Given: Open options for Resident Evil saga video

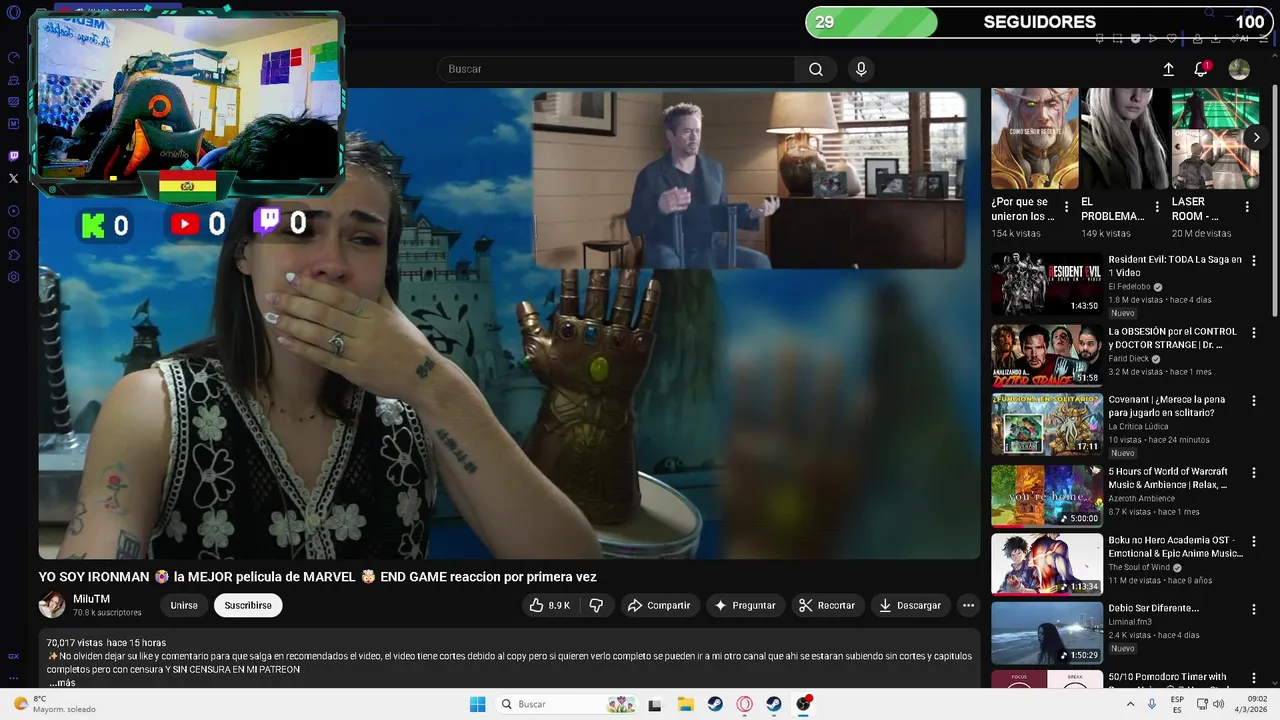Looking at the screenshot, I should click(1253, 261).
